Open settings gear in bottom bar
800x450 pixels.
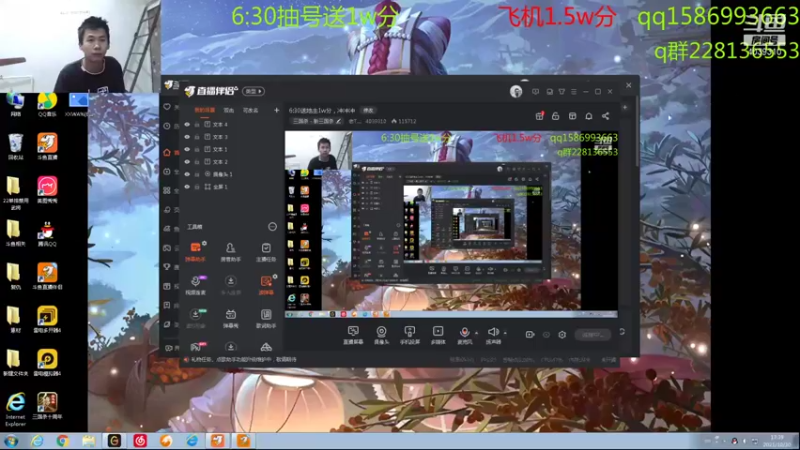click(562, 335)
